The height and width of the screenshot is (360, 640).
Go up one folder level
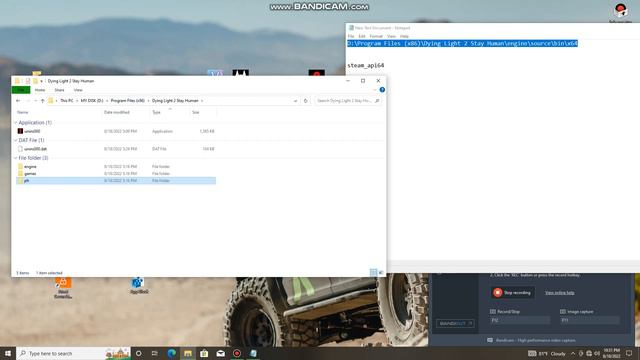(x=42, y=101)
